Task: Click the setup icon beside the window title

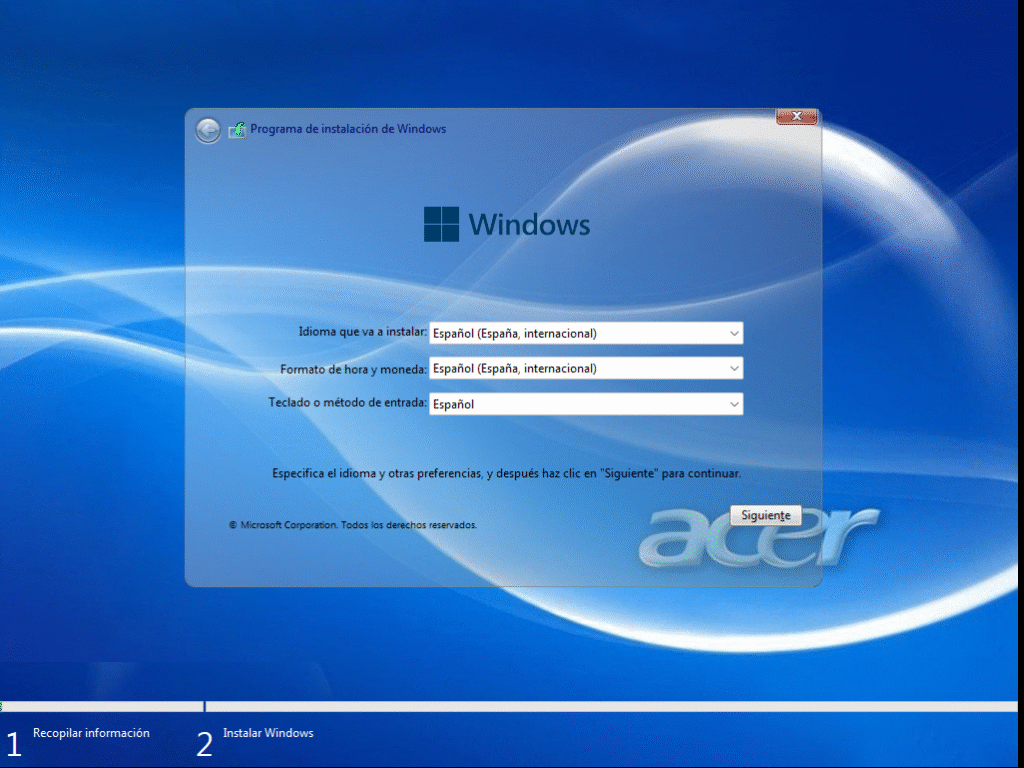Action: click(237, 129)
